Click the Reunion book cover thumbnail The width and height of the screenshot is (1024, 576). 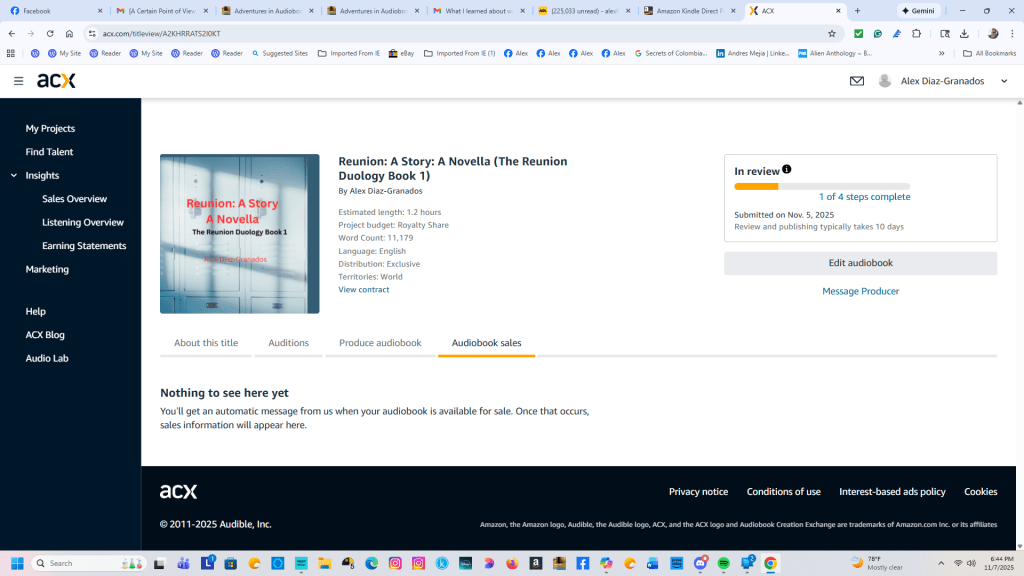(240, 234)
